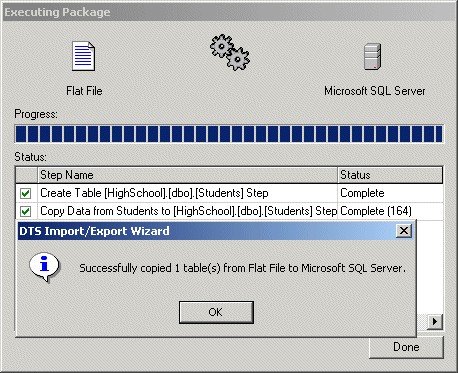Click the gears processing icon

point(230,52)
